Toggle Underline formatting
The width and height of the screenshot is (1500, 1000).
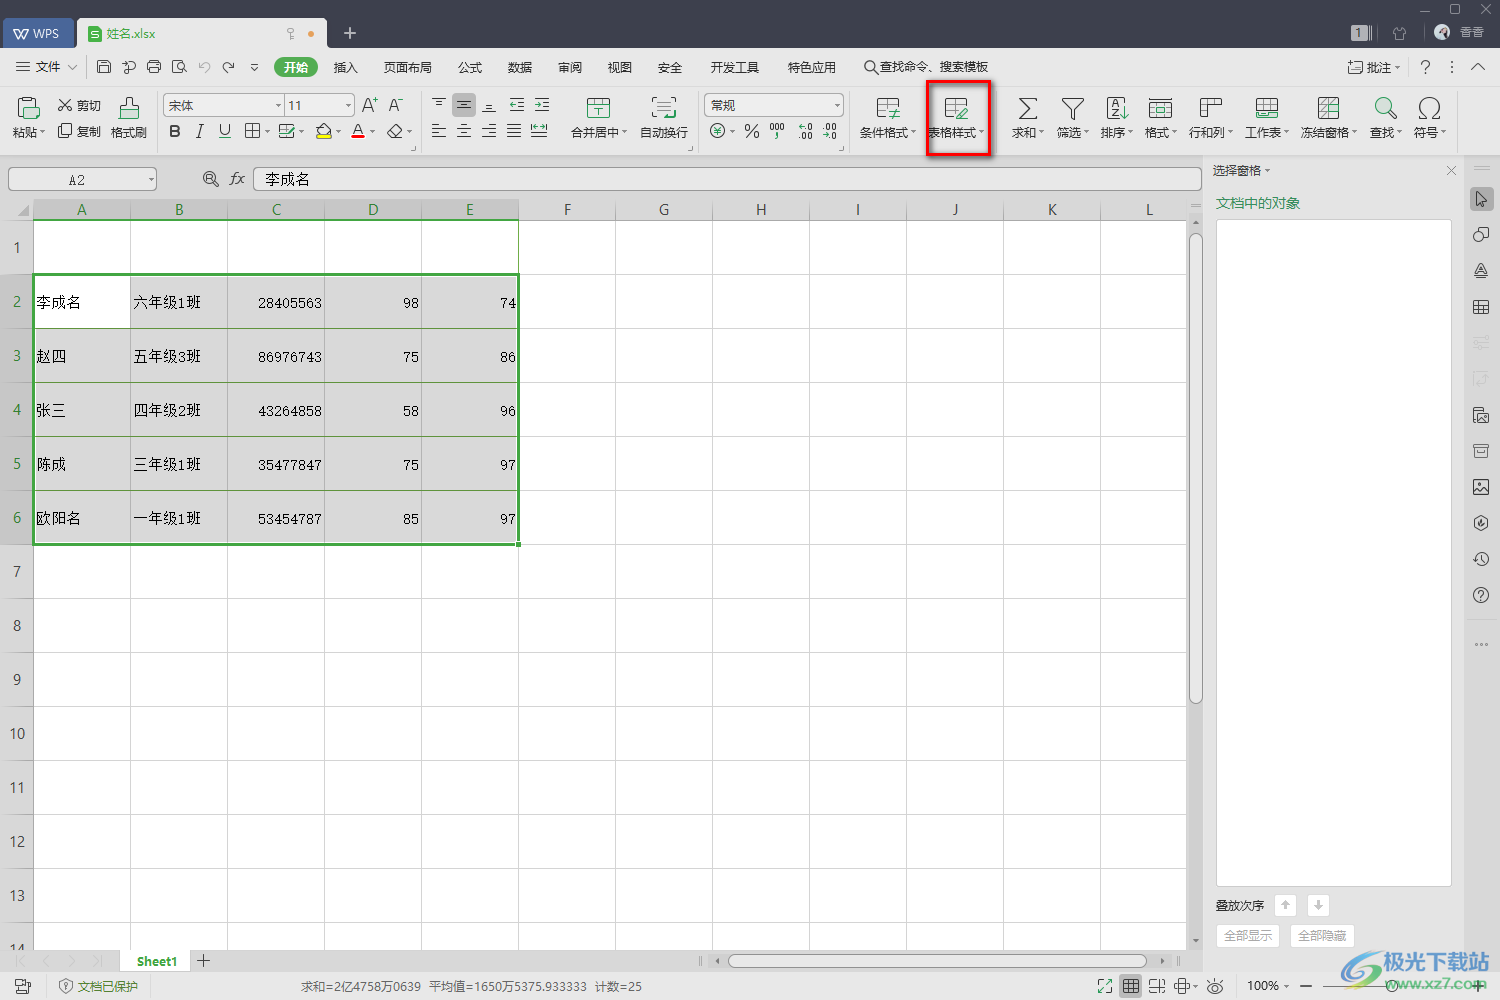coord(225,131)
